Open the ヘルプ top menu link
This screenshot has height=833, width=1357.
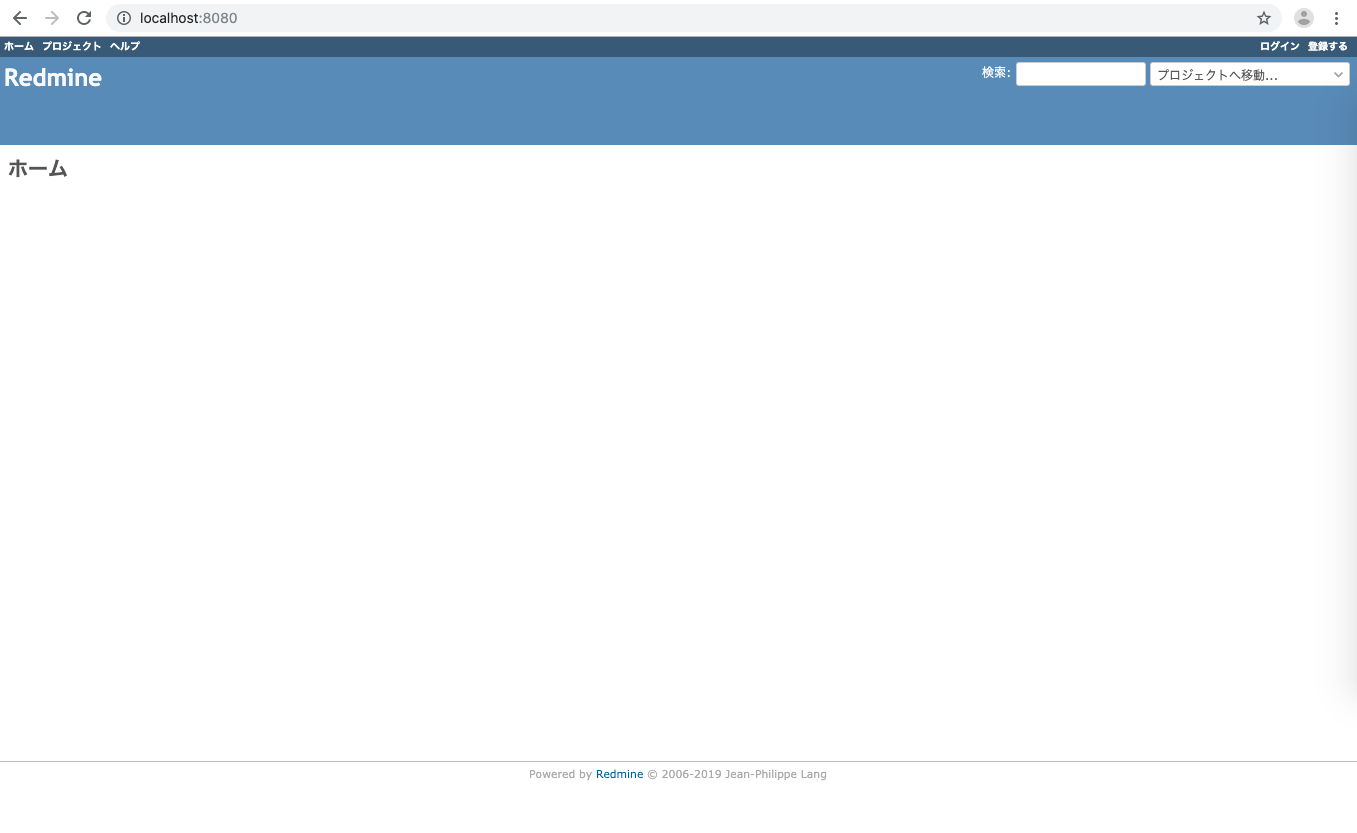point(125,46)
